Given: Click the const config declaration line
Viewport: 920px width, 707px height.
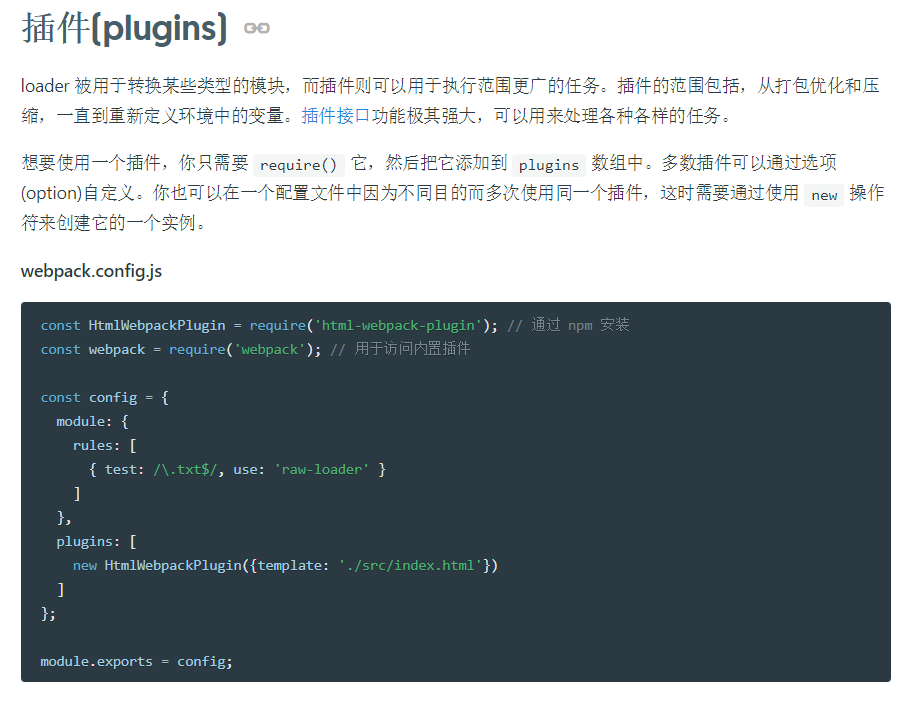Looking at the screenshot, I should (x=104, y=397).
